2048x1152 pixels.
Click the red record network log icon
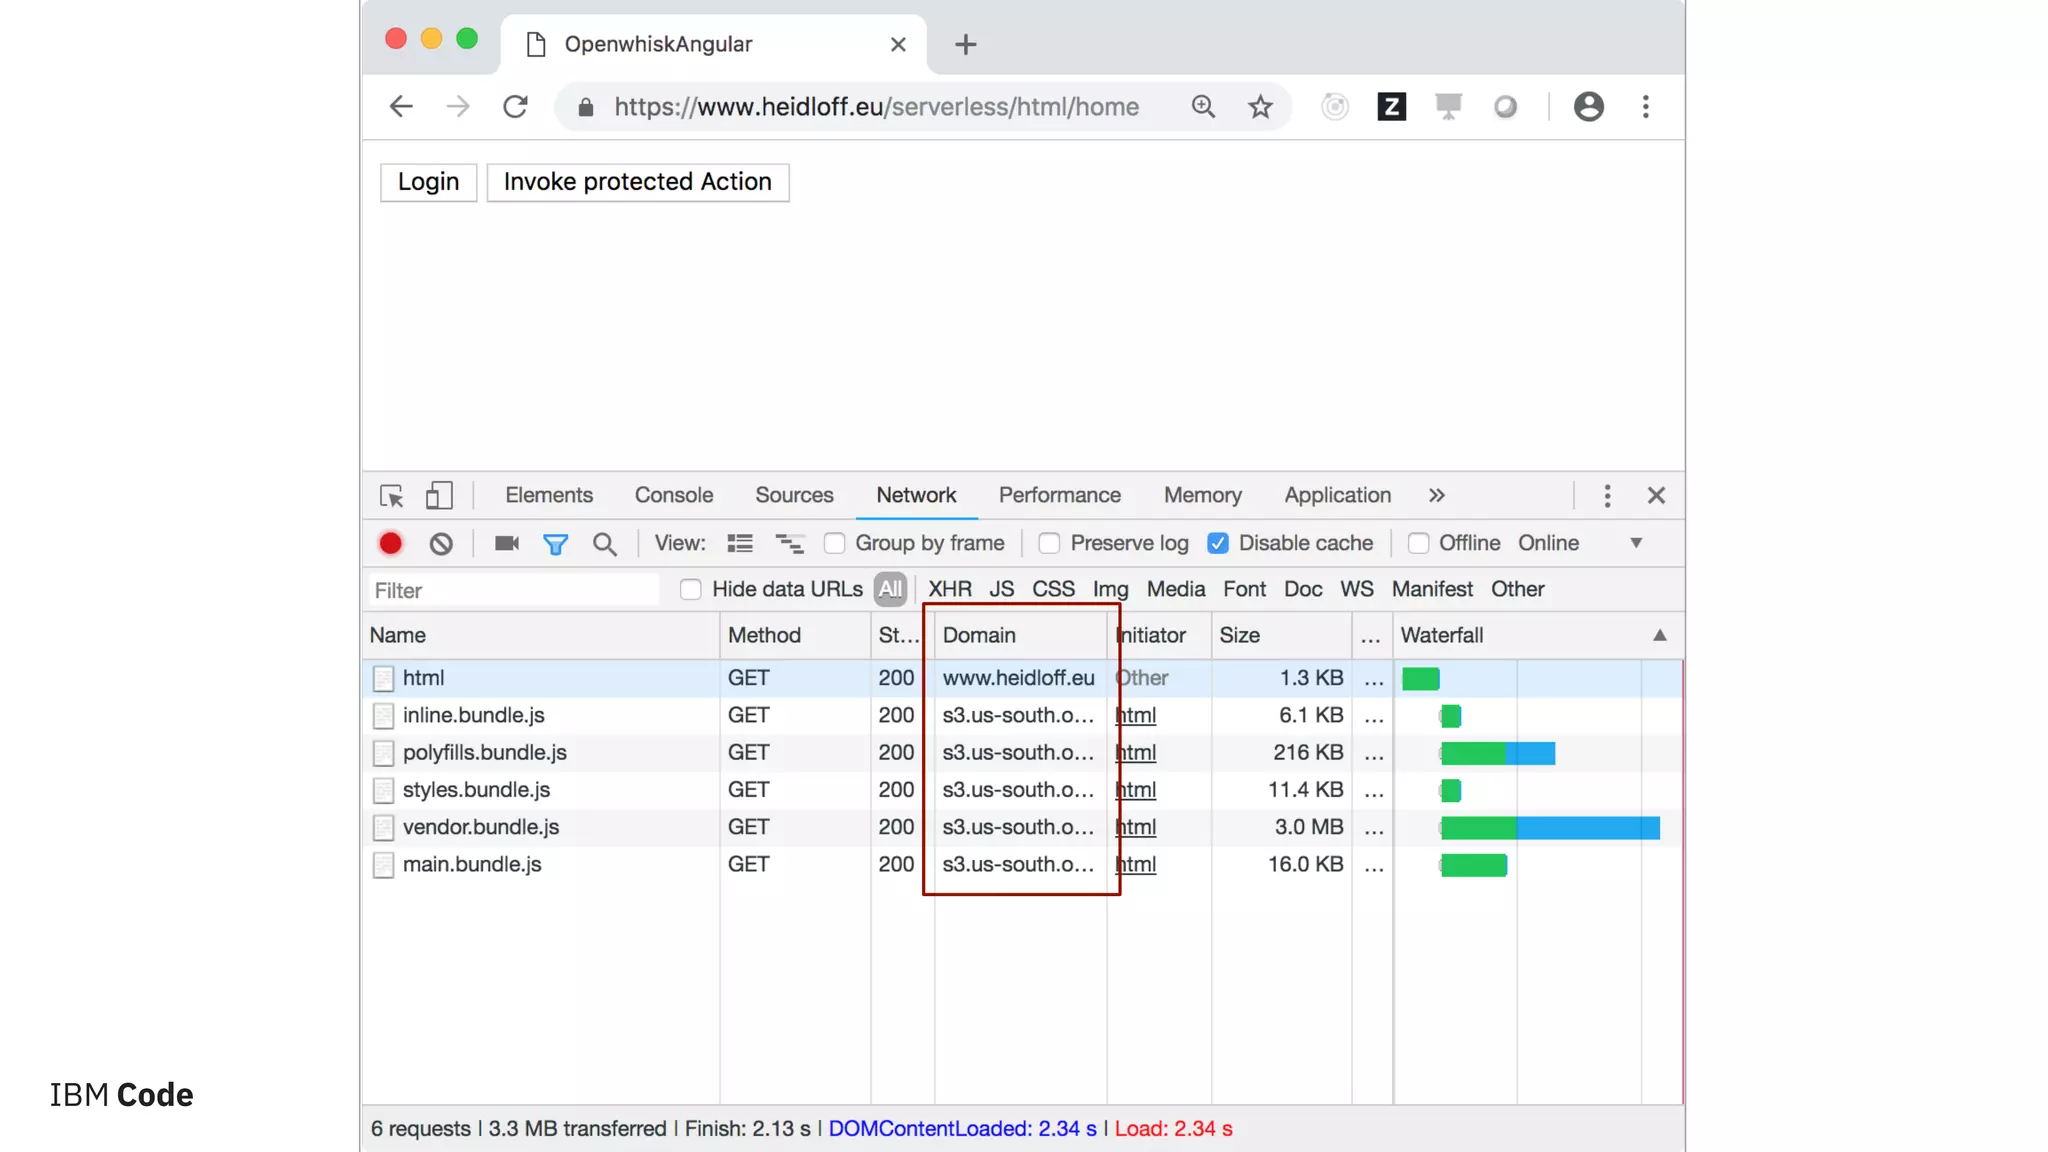[x=390, y=543]
